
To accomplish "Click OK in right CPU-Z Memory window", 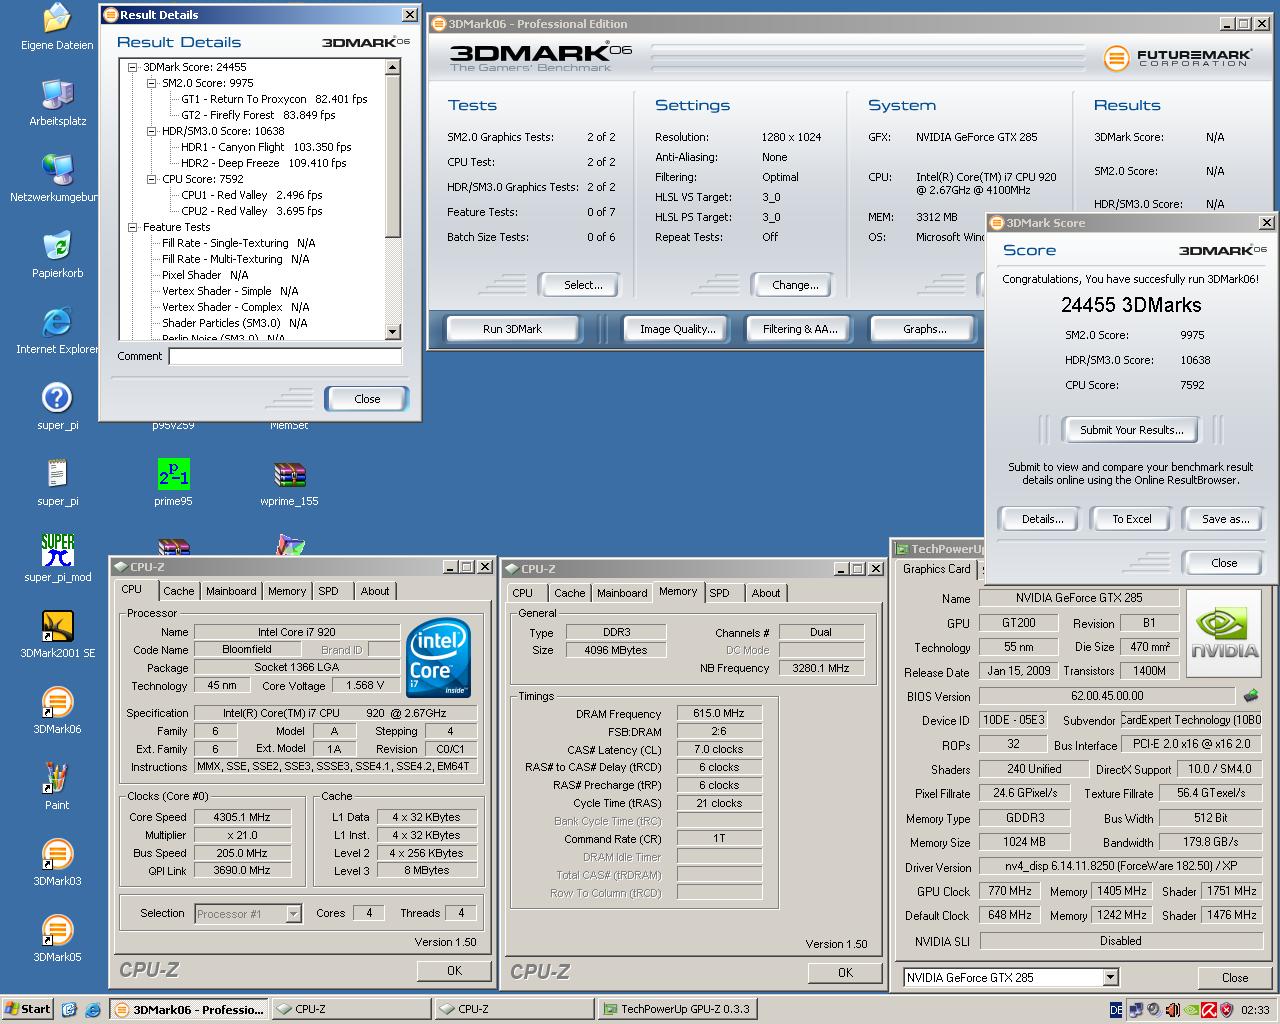I will point(845,972).
